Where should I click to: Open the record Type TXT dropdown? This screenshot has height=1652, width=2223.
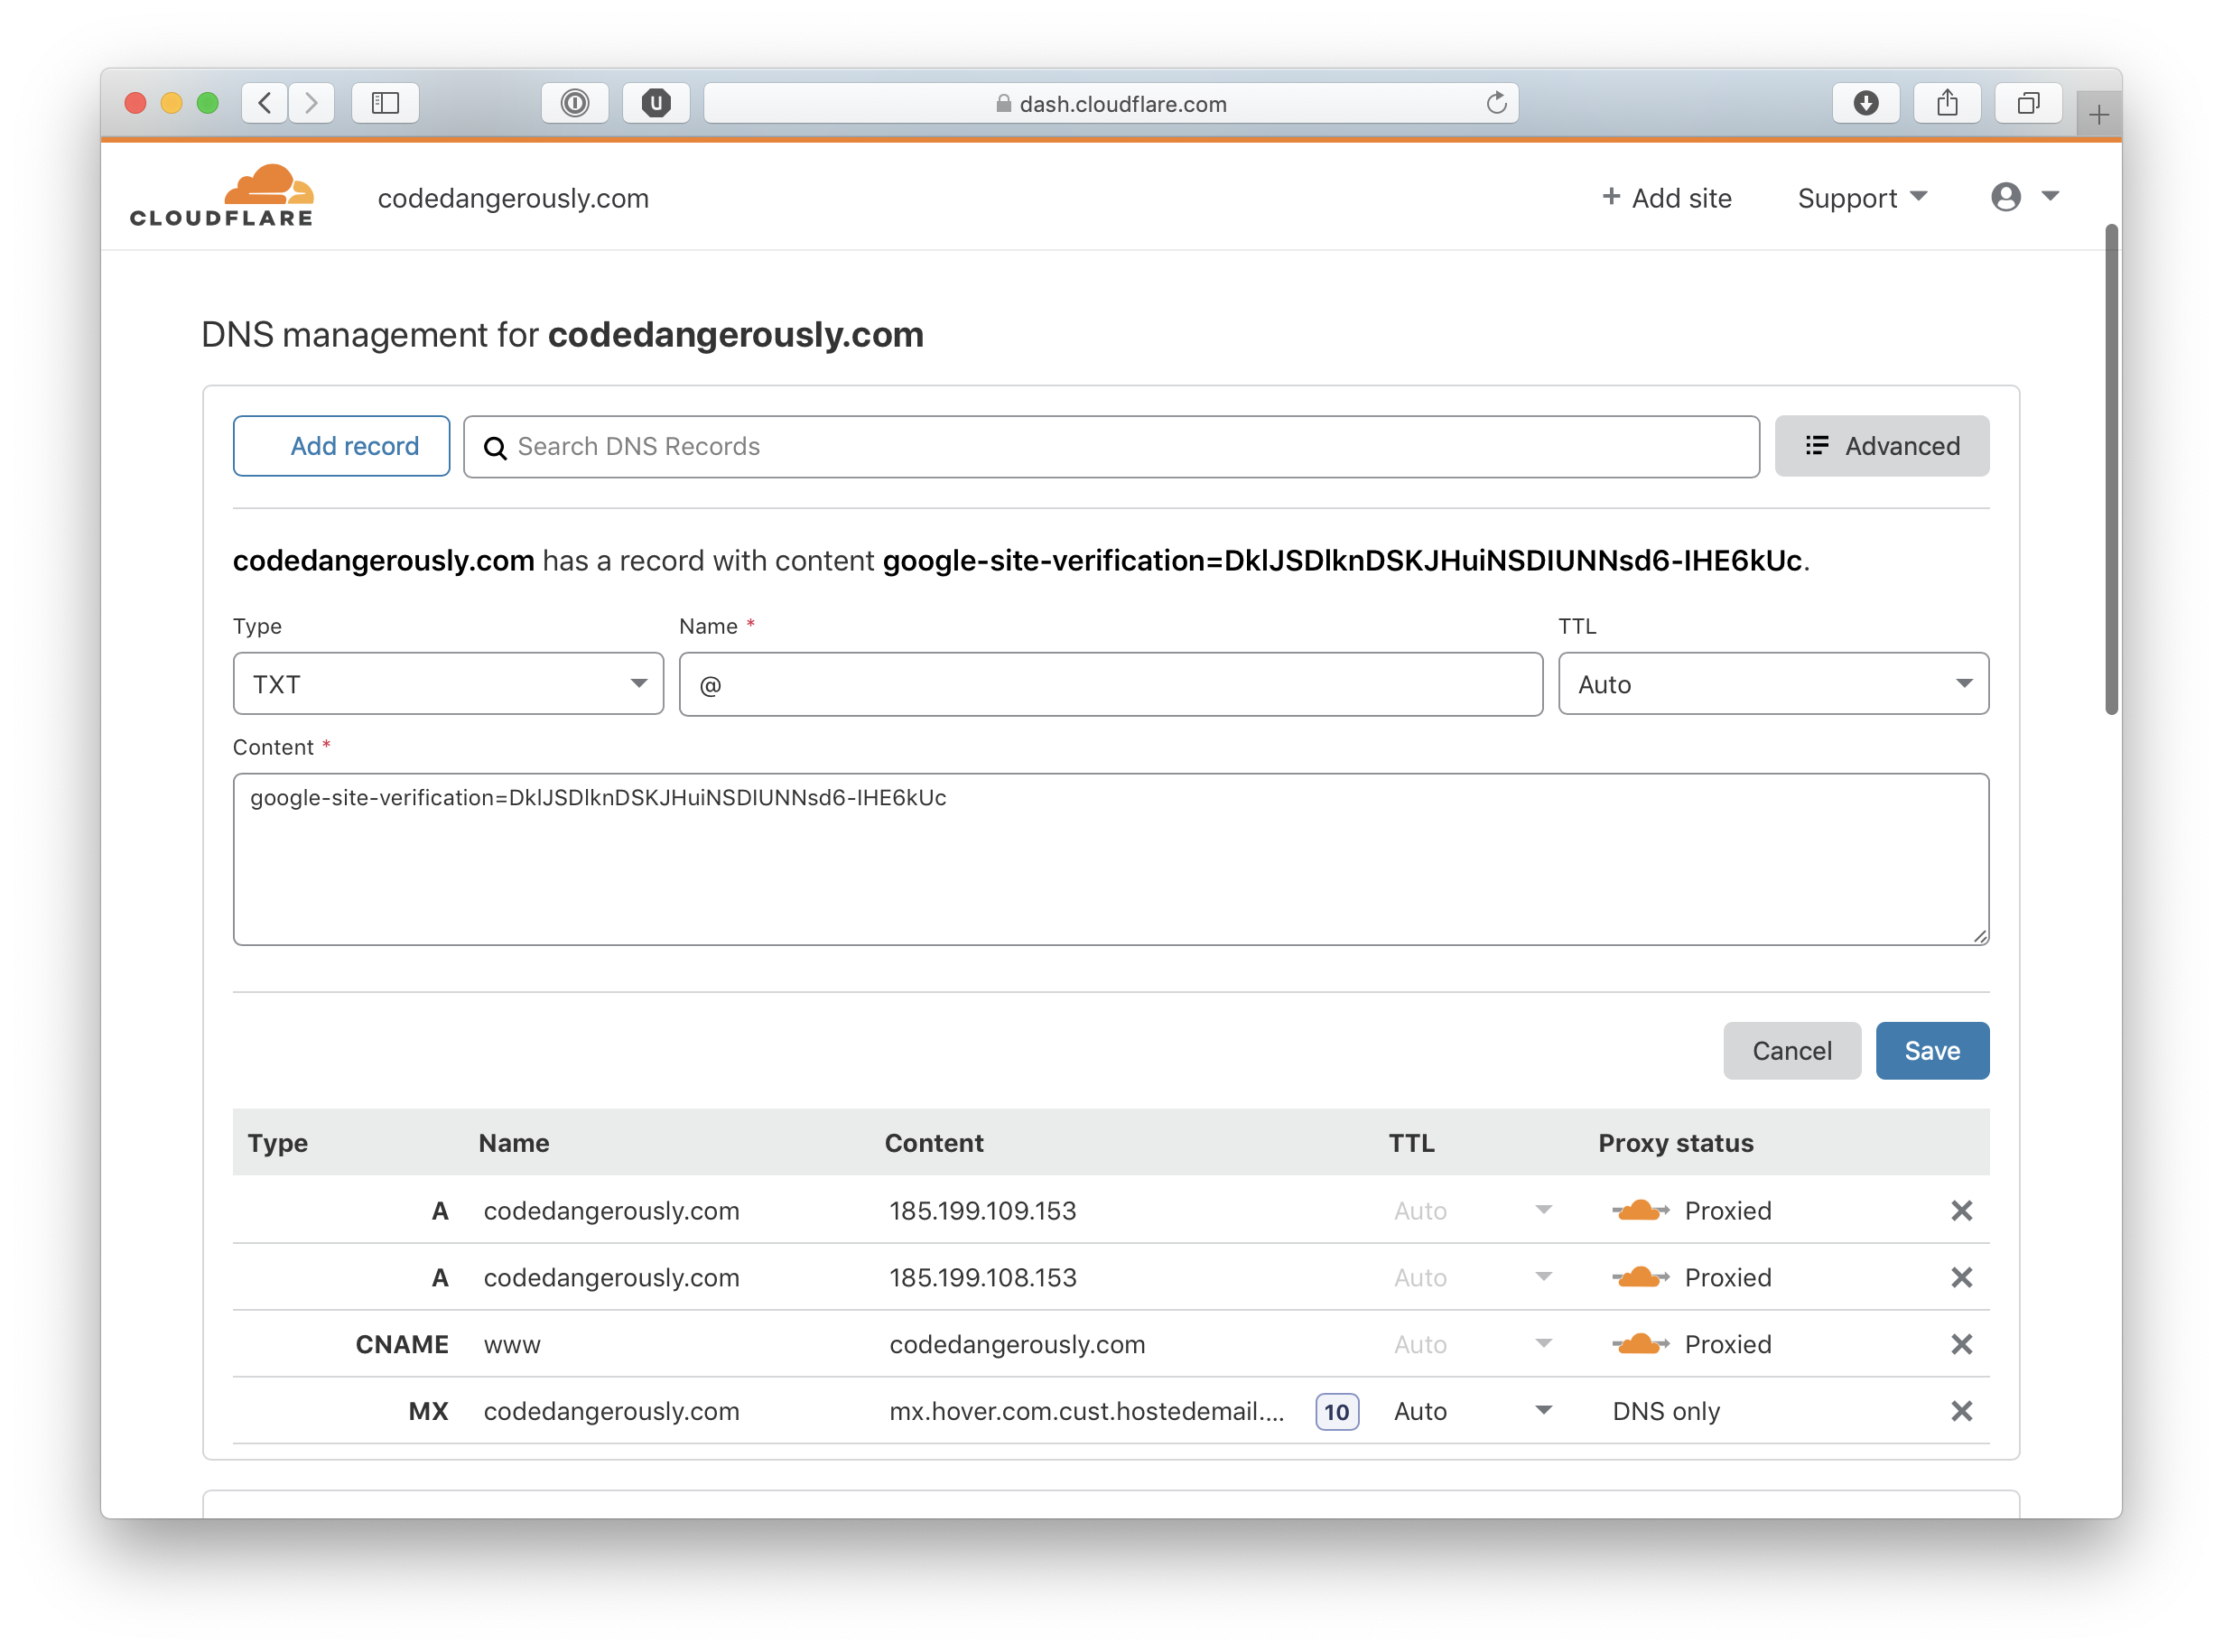click(x=448, y=684)
